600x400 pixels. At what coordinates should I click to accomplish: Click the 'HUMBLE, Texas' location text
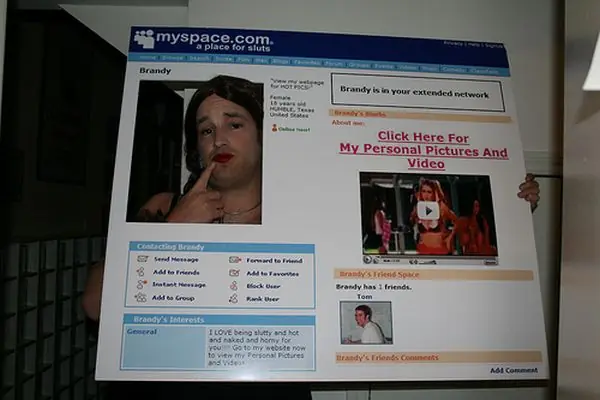click(292, 109)
